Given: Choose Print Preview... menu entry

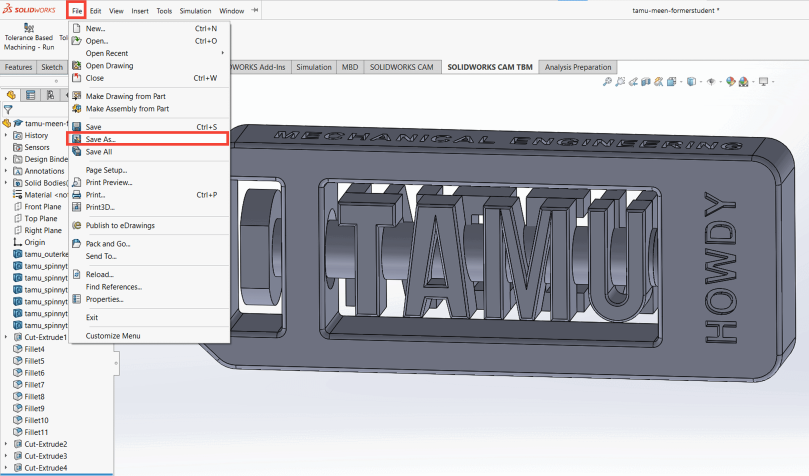Looking at the screenshot, I should tap(150, 182).
